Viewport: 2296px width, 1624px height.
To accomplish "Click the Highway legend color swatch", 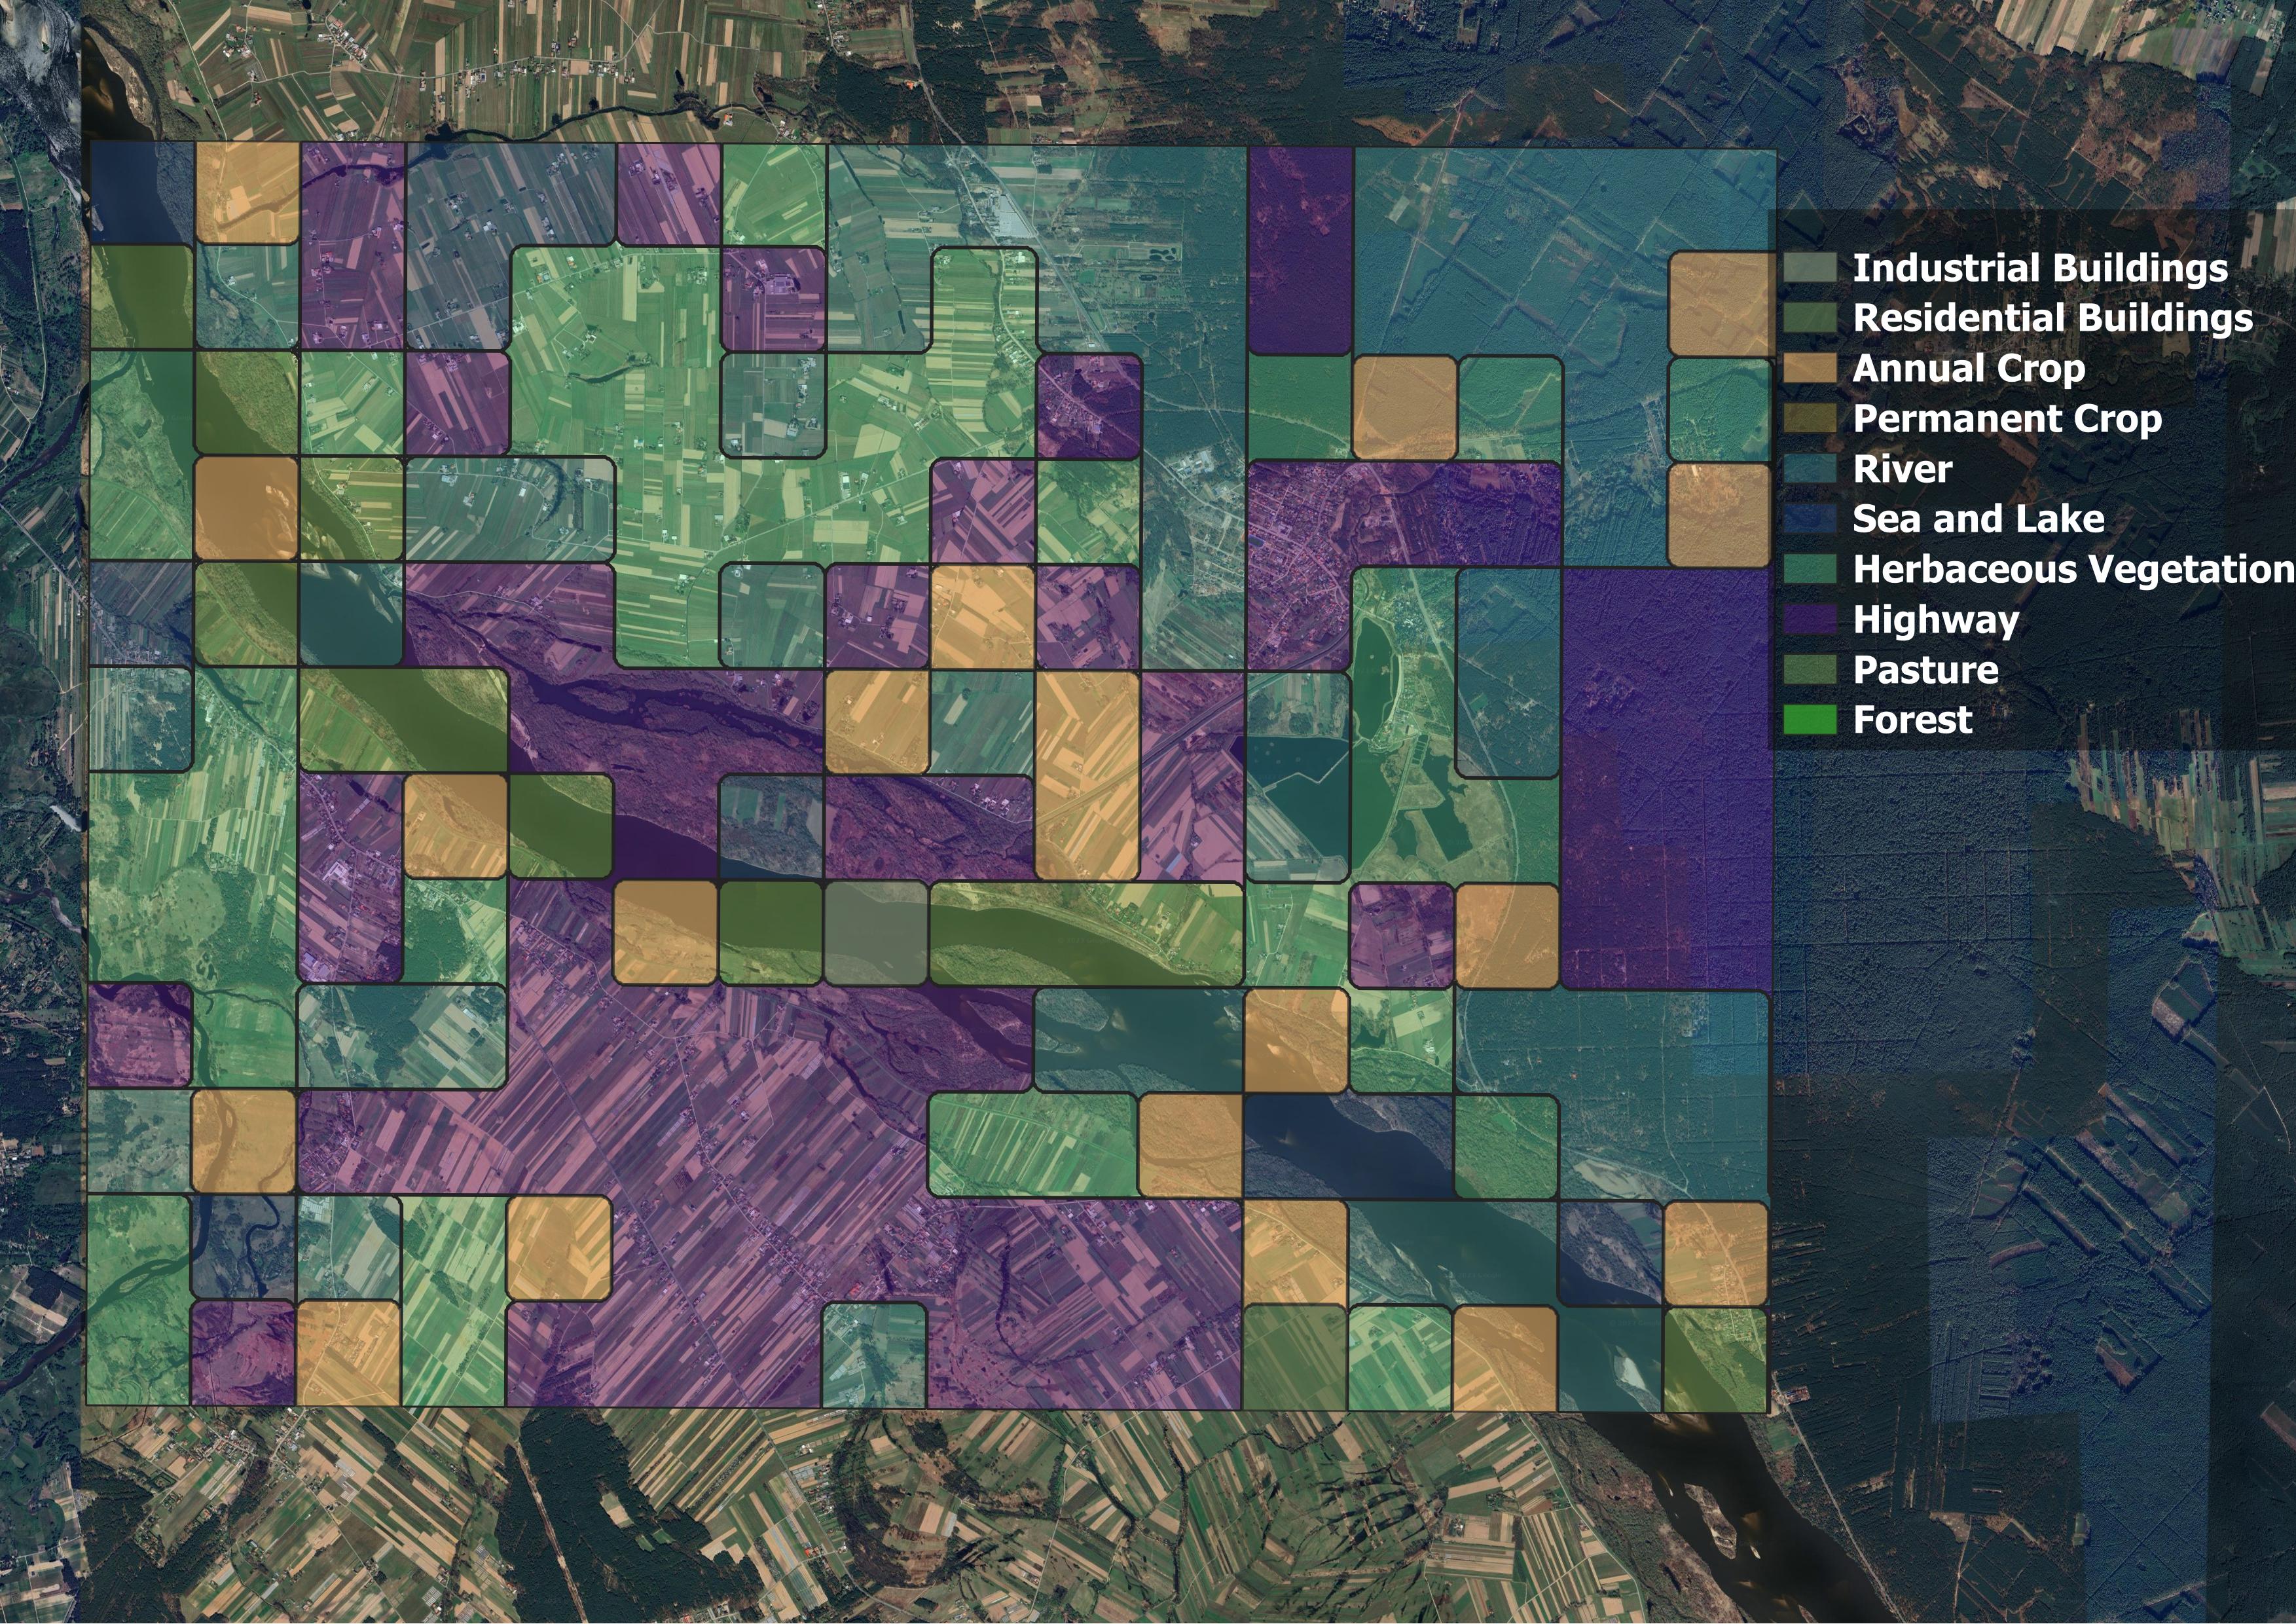I will (x=1810, y=619).
